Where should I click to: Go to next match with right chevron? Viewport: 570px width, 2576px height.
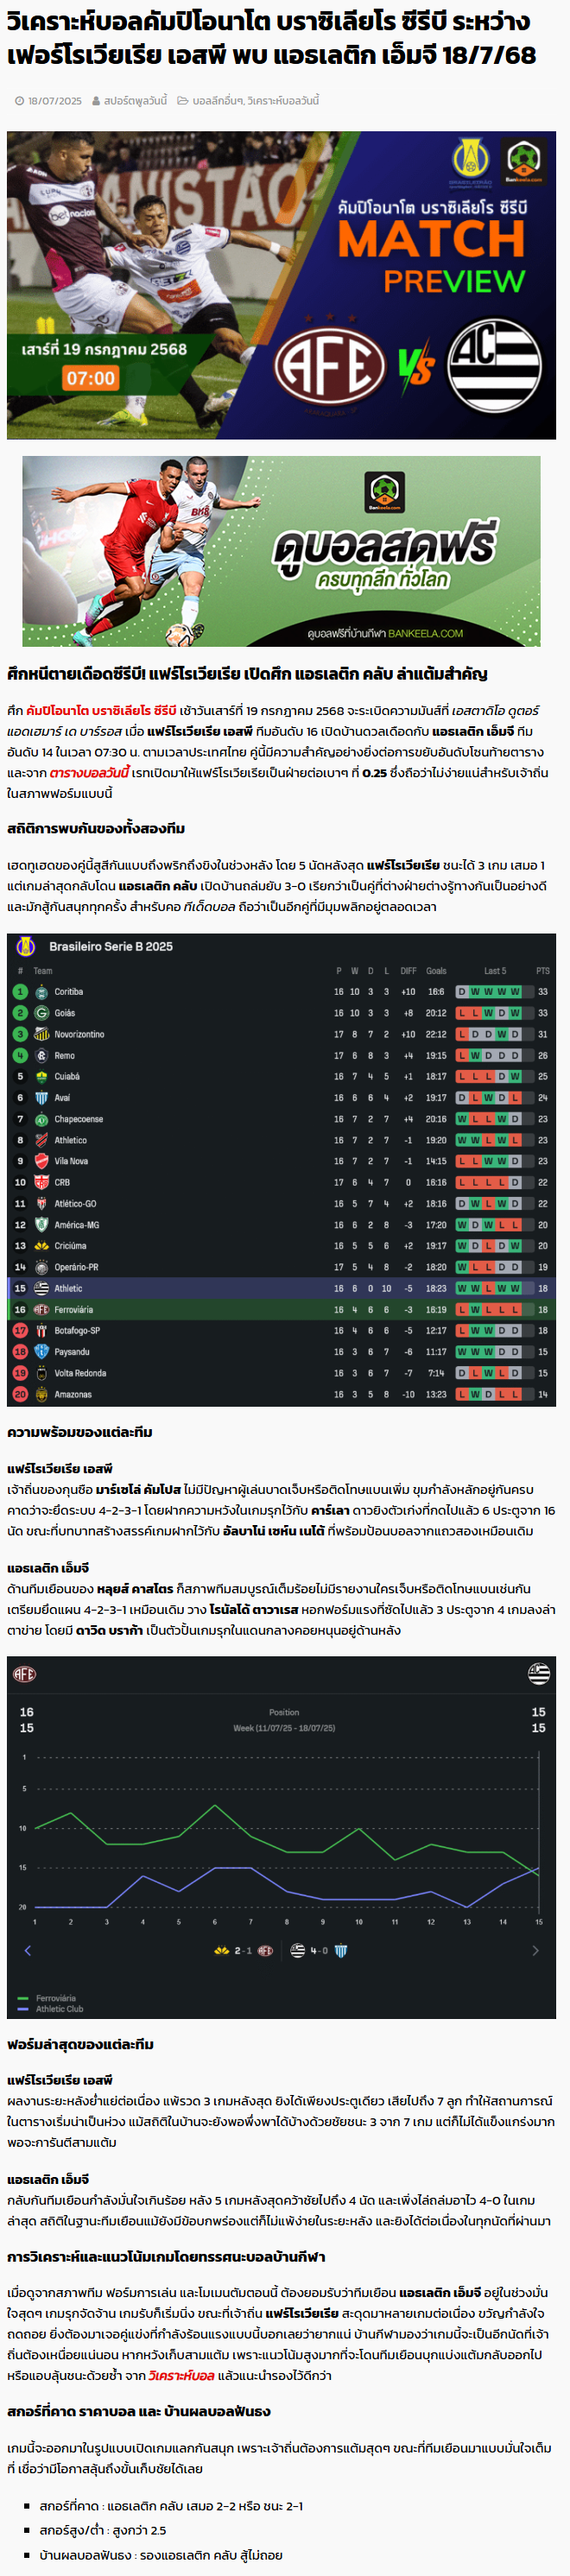click(x=535, y=1950)
